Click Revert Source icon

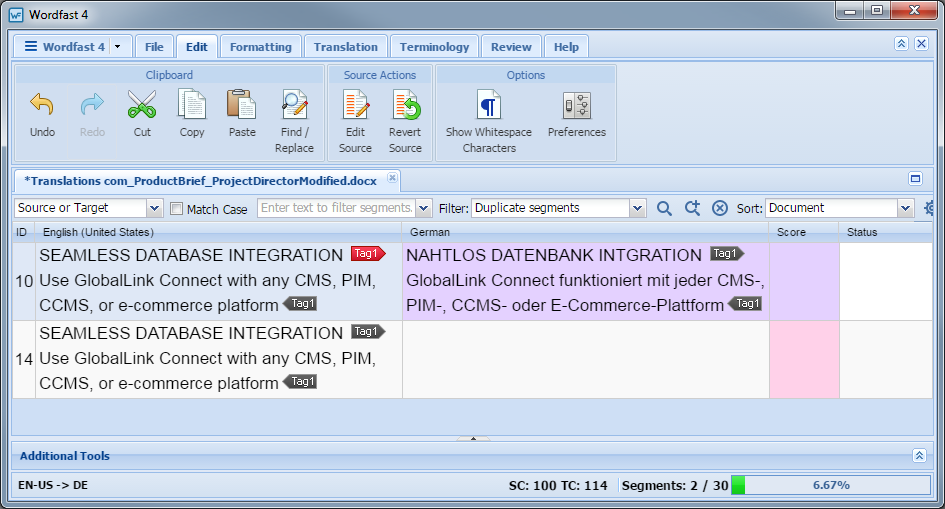coord(406,104)
